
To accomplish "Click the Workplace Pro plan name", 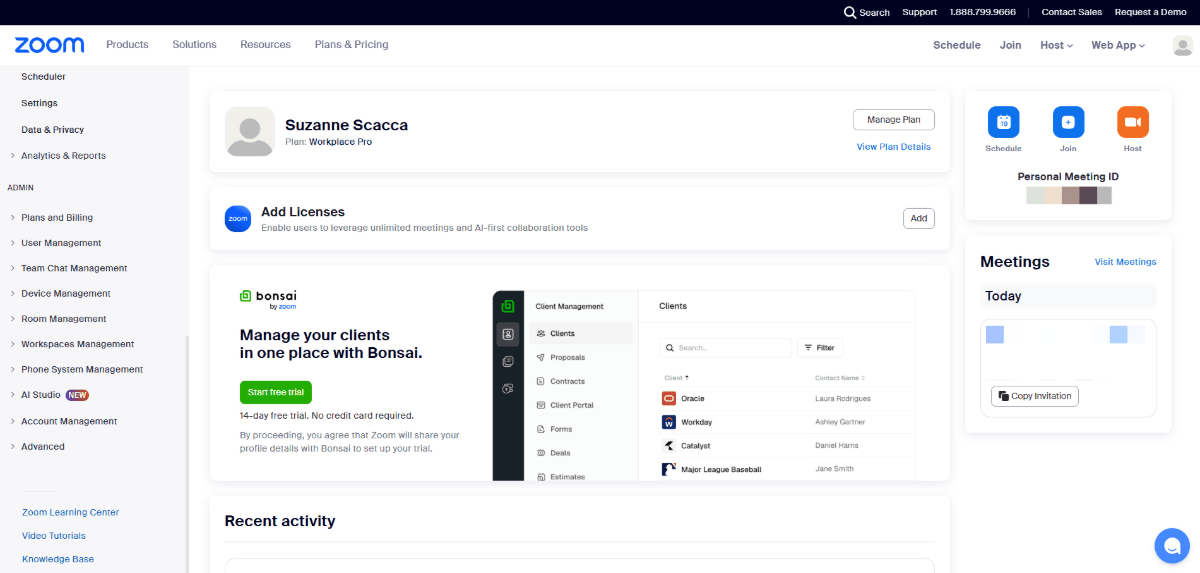I will point(340,142).
